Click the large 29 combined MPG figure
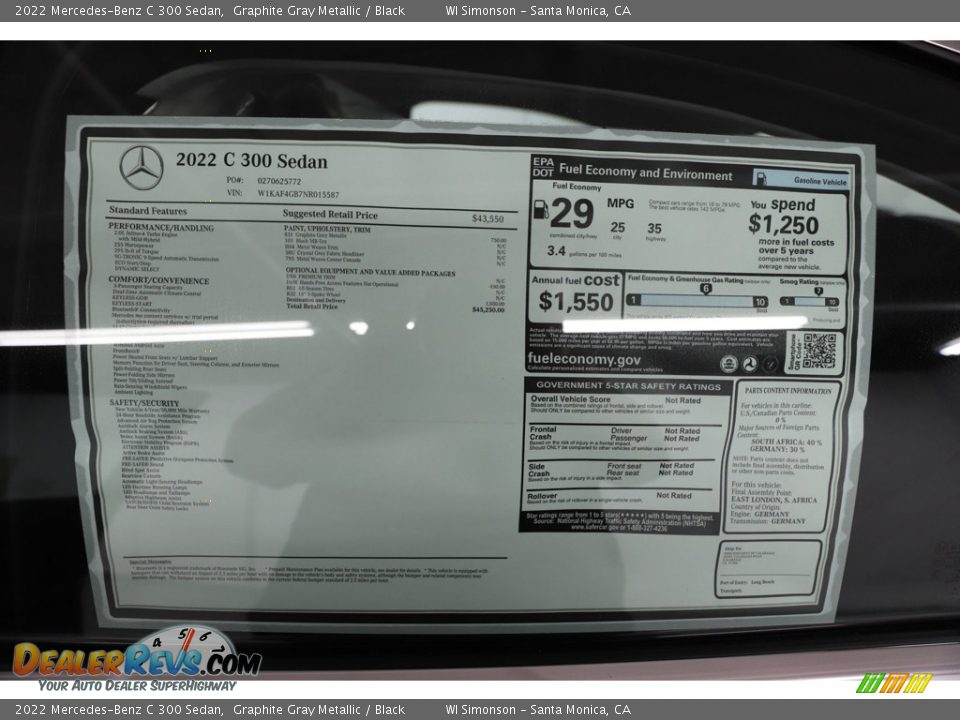This screenshot has width=960, height=720. (x=572, y=214)
